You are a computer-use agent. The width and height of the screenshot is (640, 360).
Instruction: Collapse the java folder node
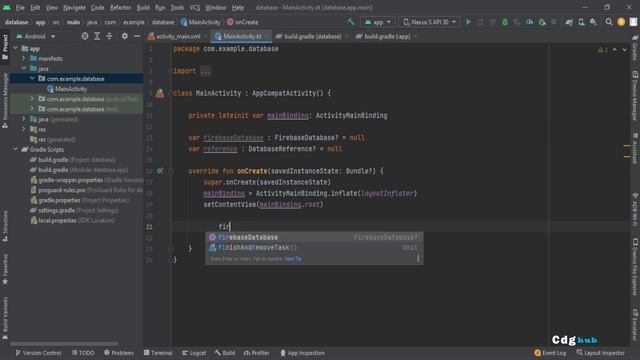click(24, 69)
